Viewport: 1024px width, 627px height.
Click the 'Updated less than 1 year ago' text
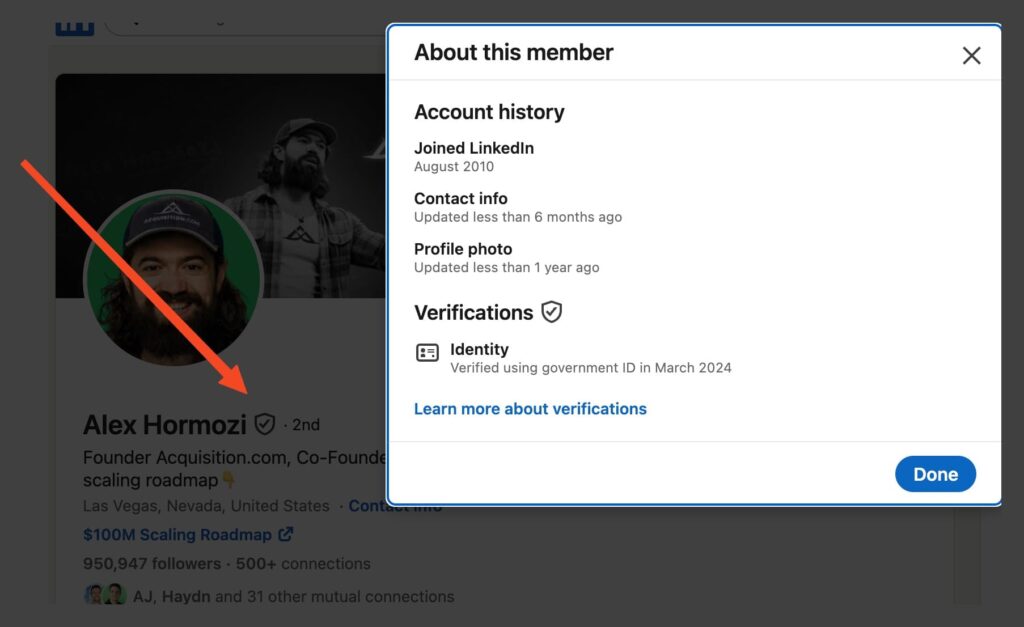tap(507, 268)
